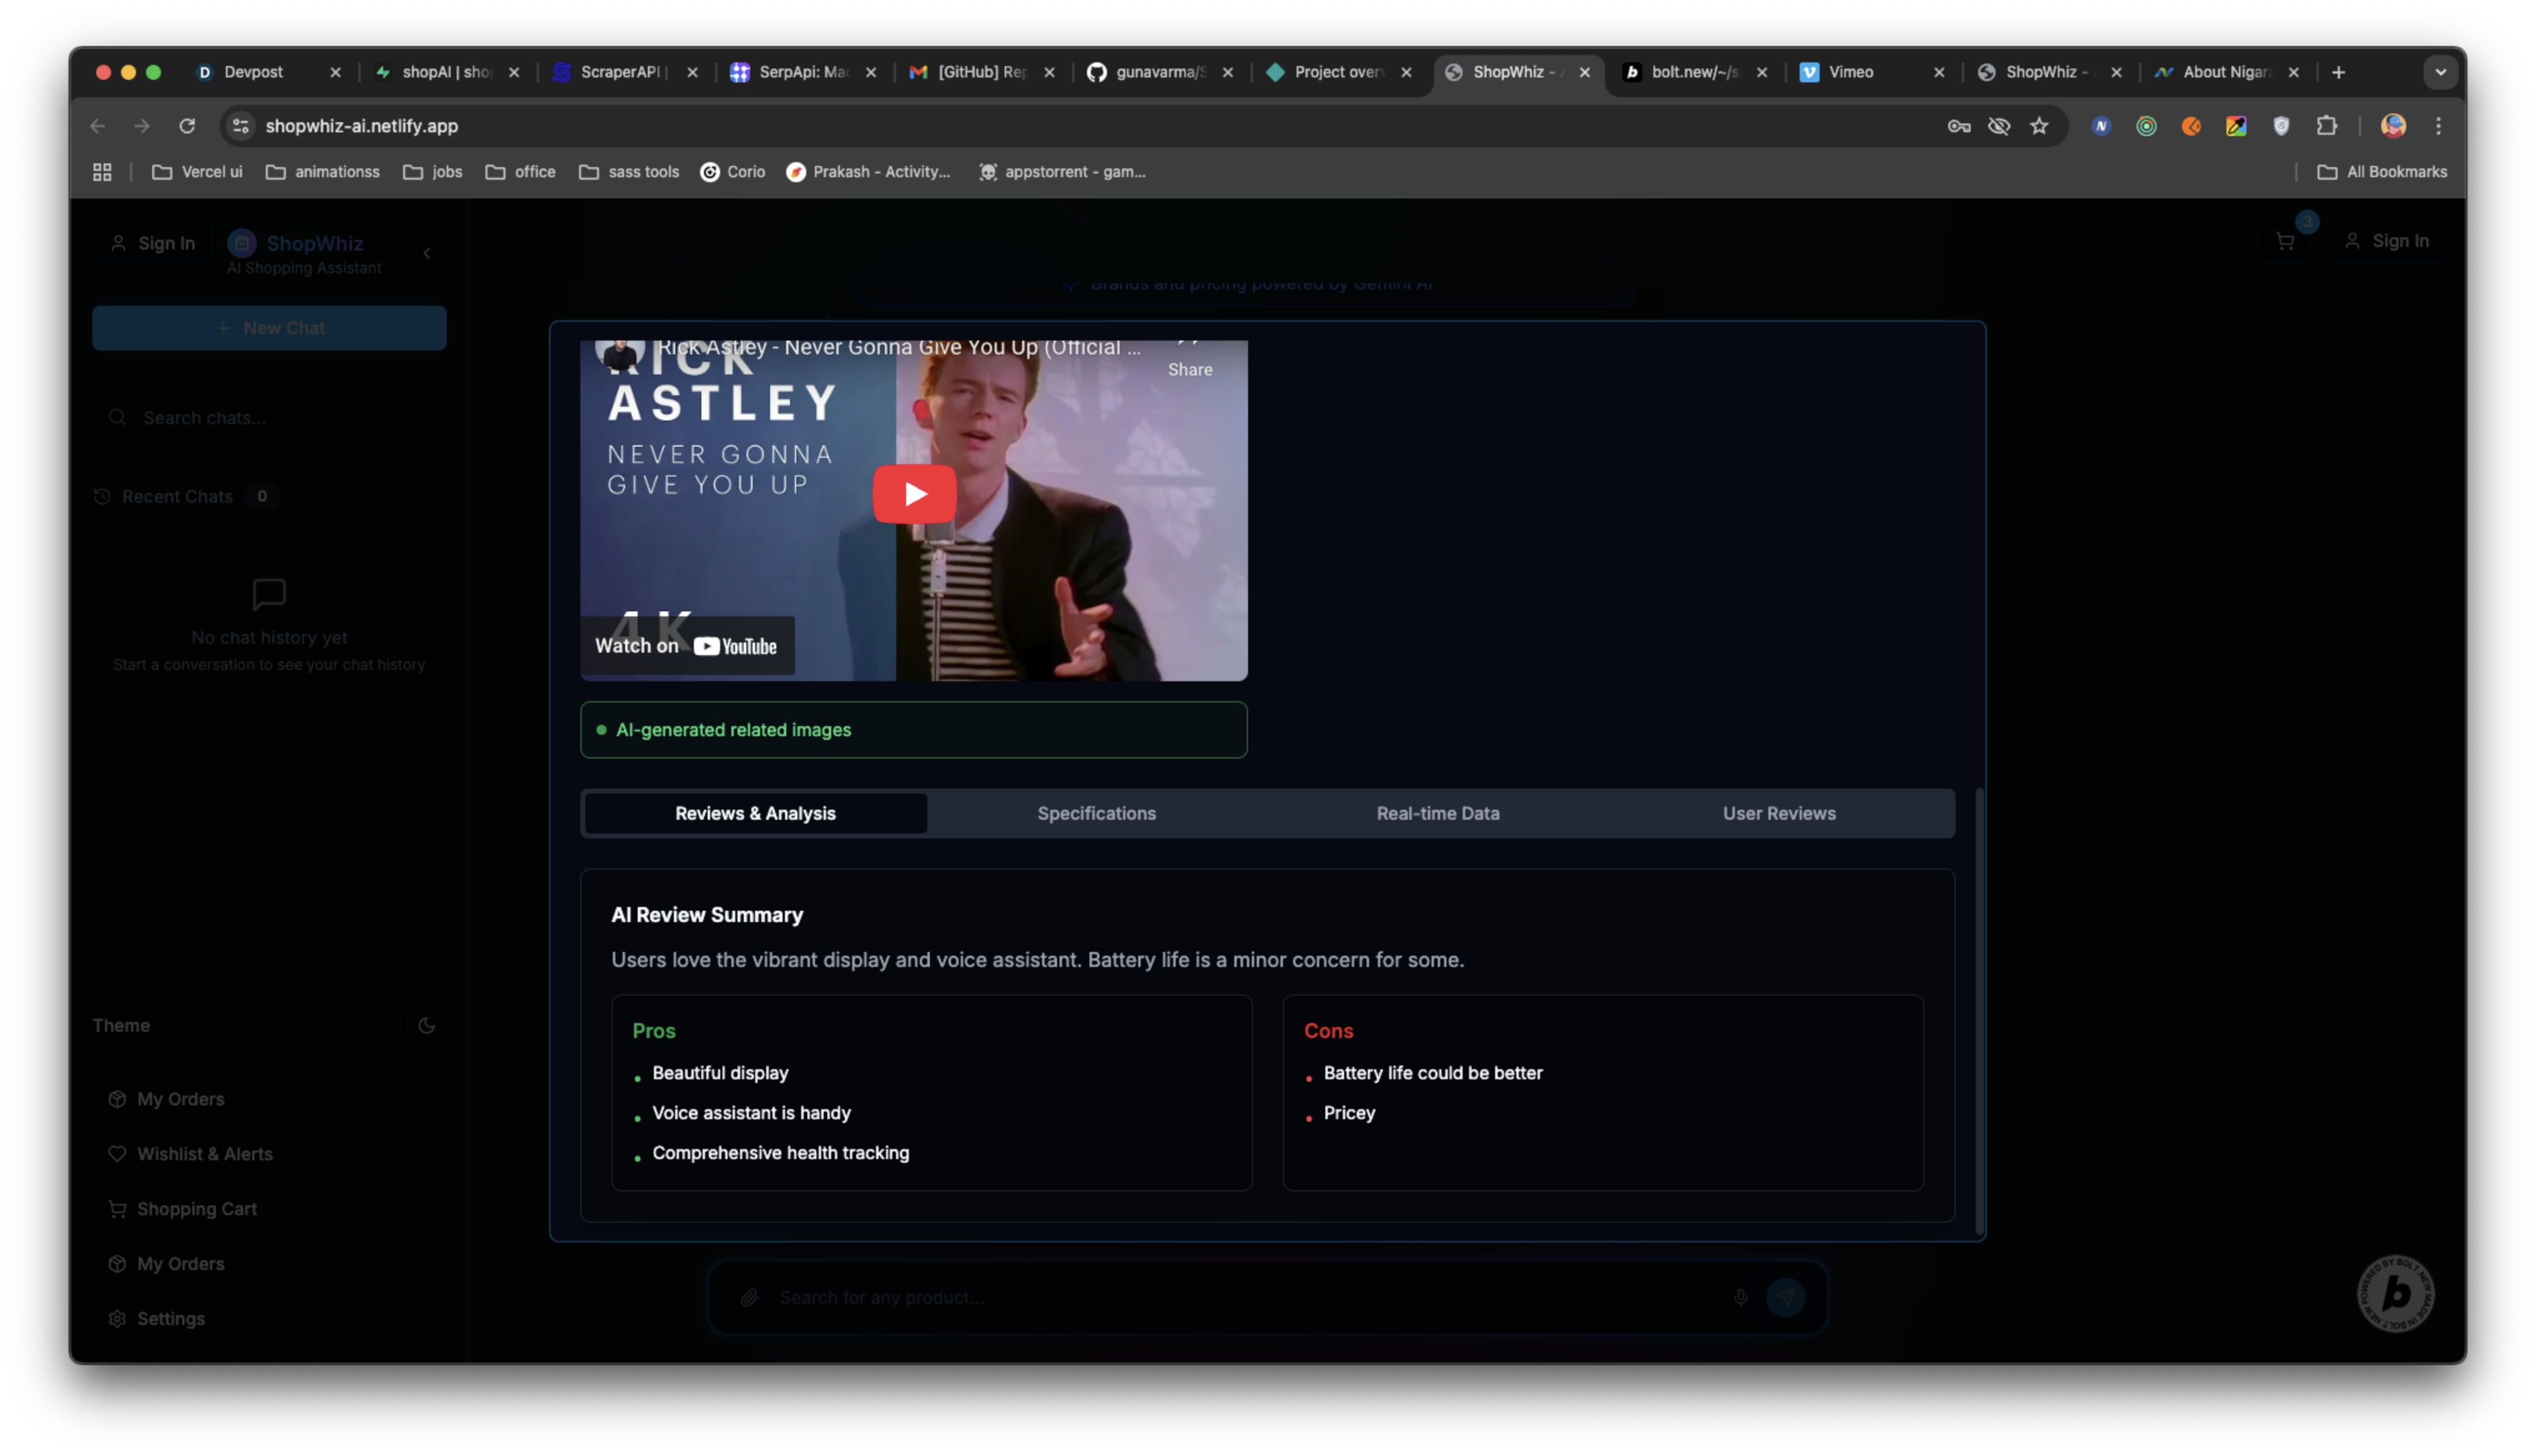Collapse the sidebar with chevron arrow
The width and height of the screenshot is (2536, 1456).
click(x=427, y=254)
